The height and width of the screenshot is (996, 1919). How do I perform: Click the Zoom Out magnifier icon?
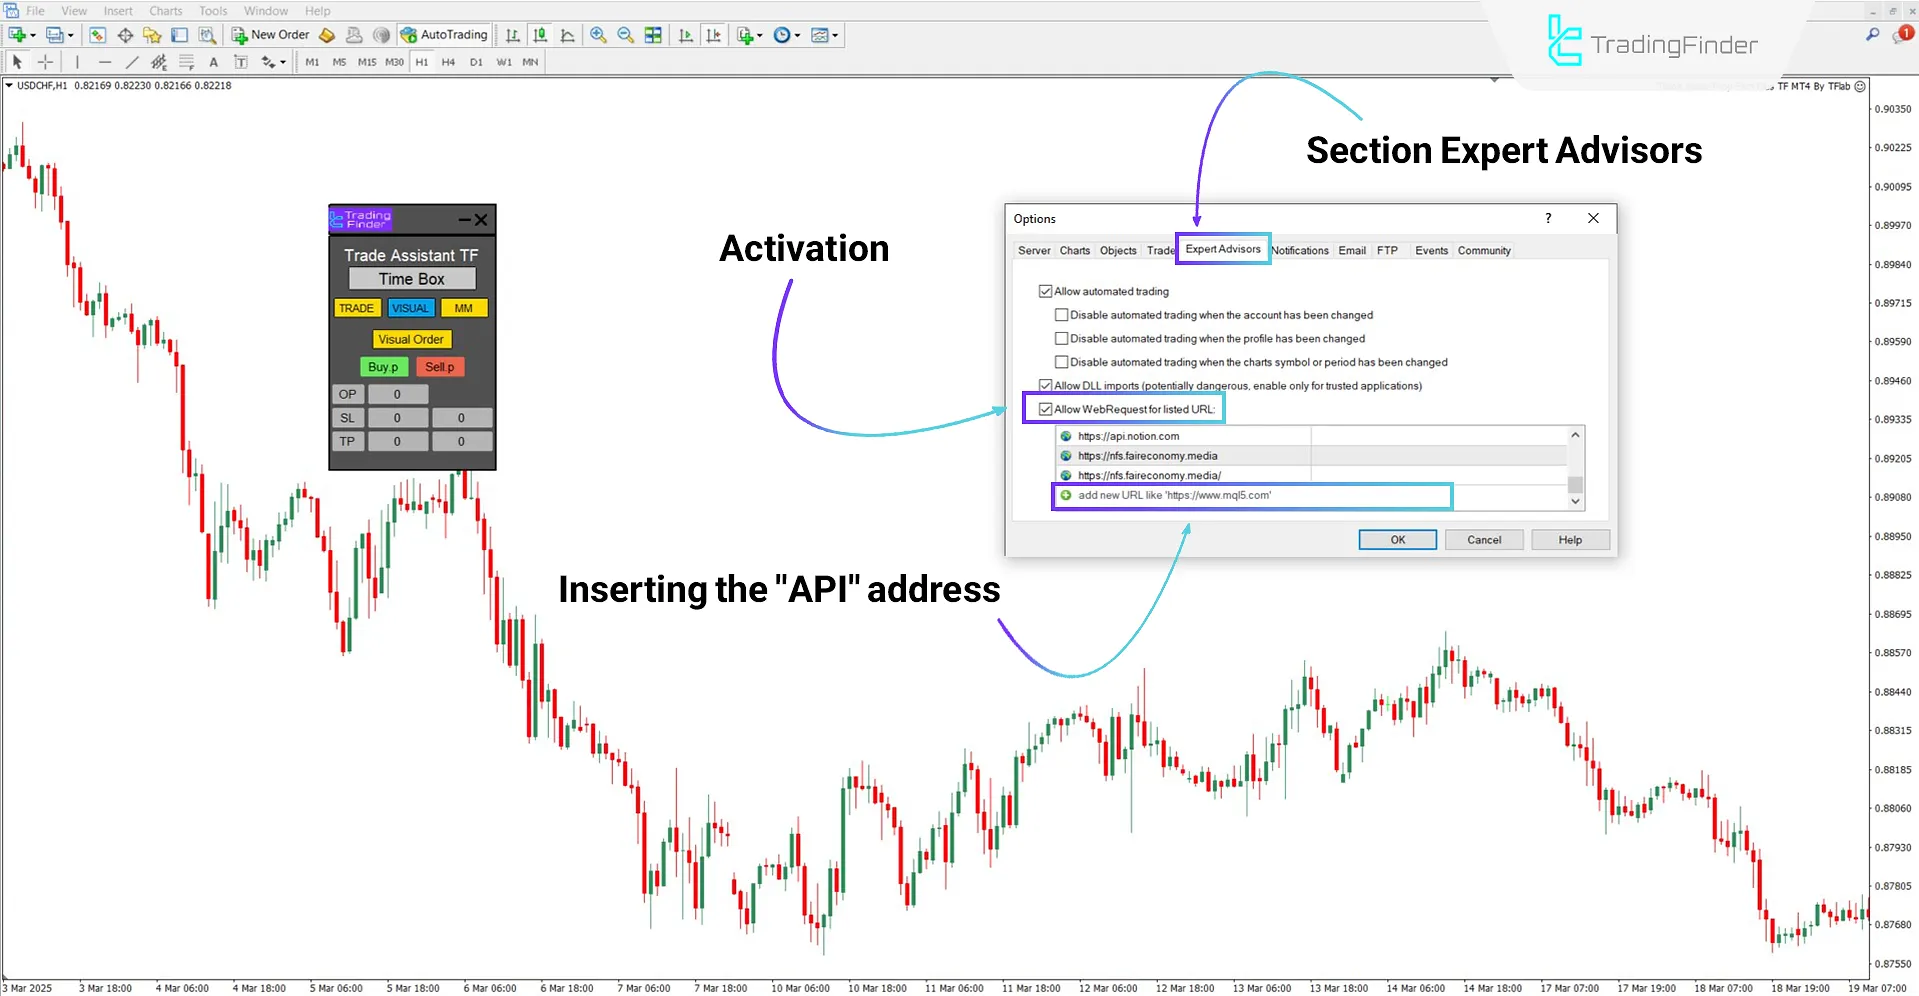(626, 35)
